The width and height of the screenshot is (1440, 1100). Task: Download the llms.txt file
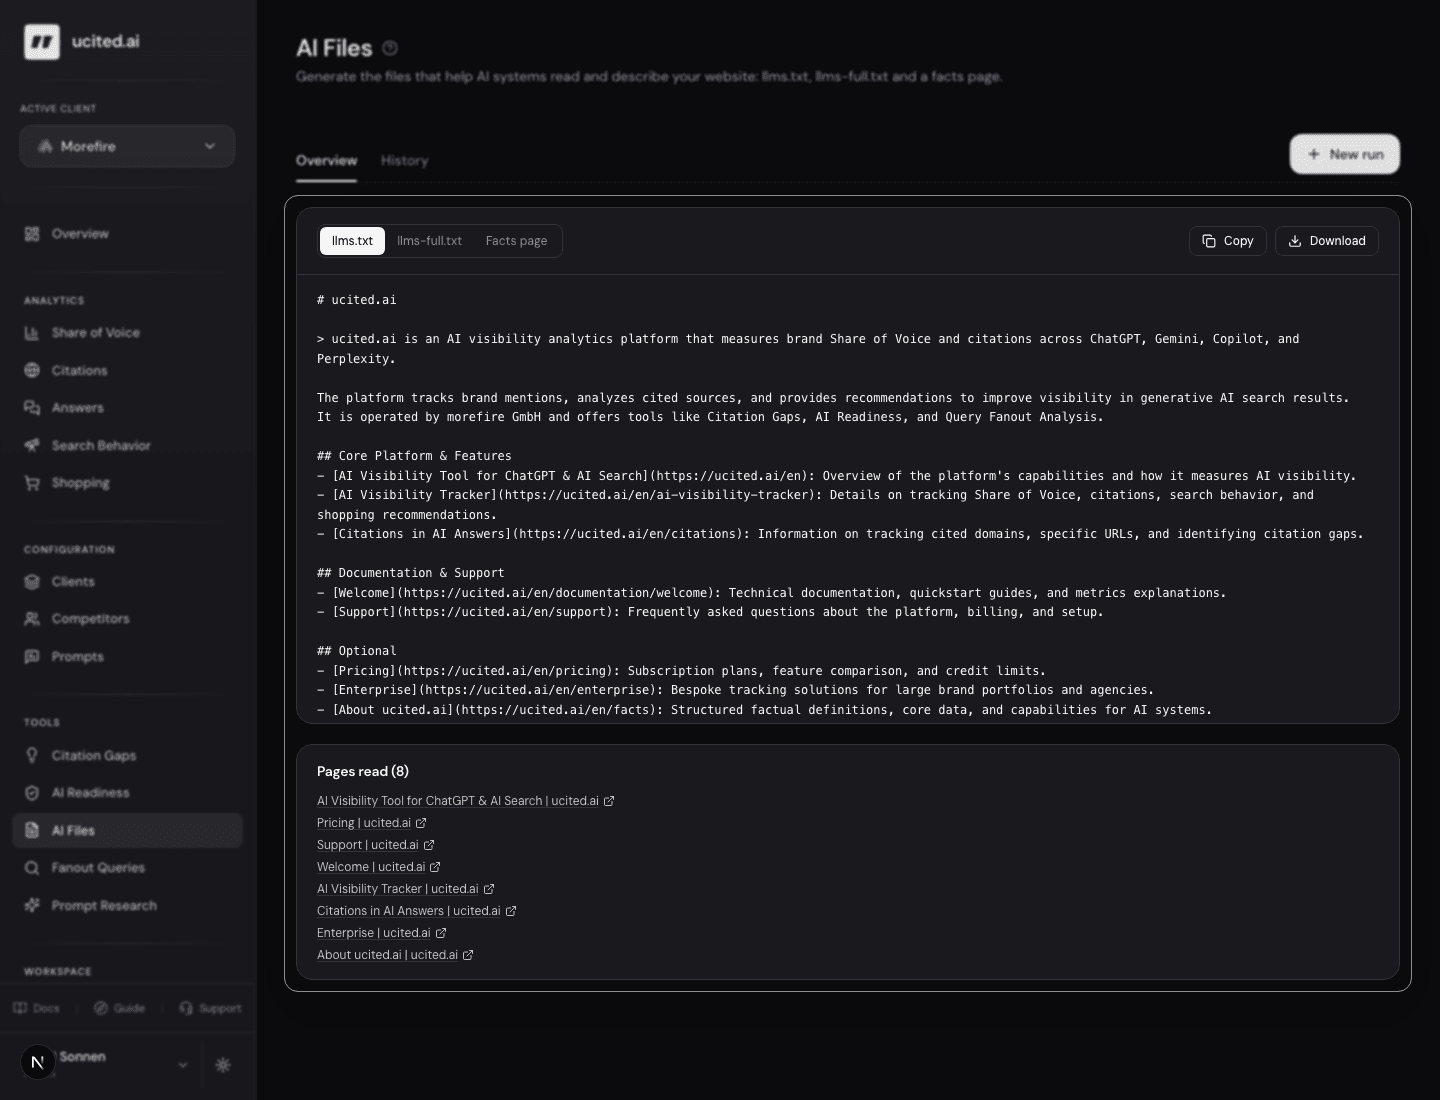click(x=1327, y=241)
